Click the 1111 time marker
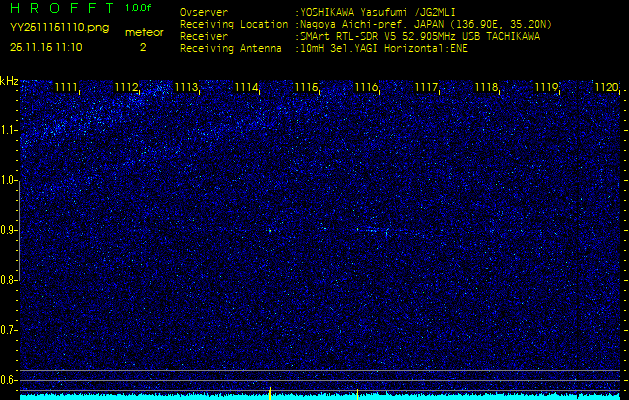Viewport: 629px width, 400px height. (66, 88)
